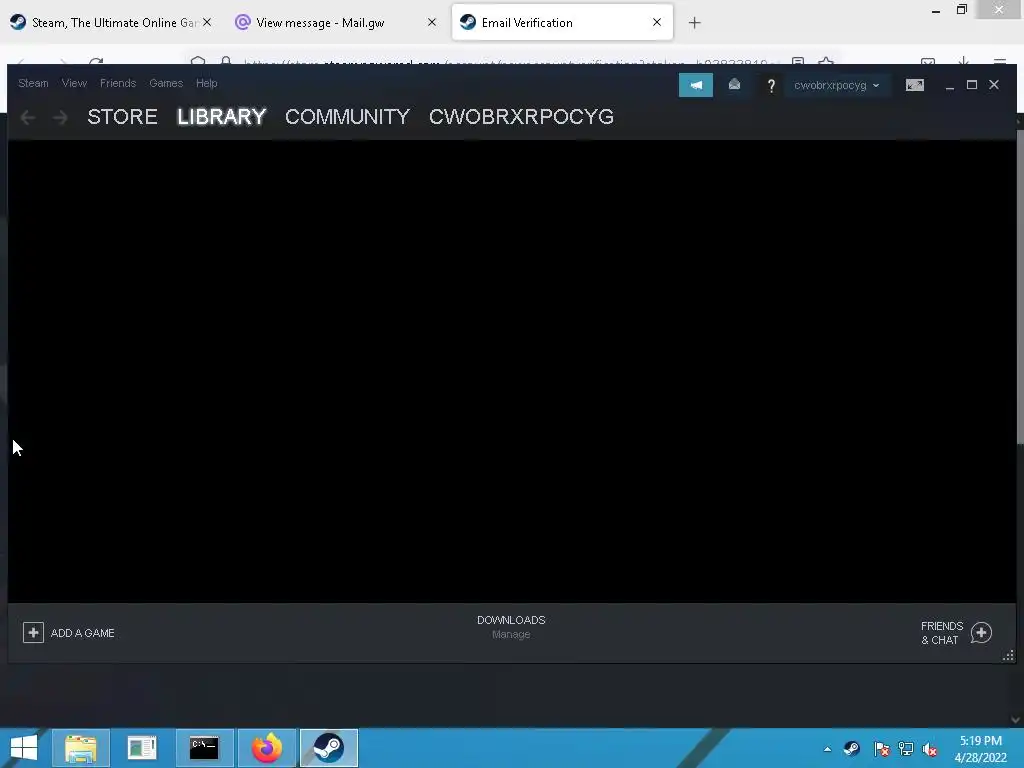Open the Action Center flag icon

[x=881, y=749]
